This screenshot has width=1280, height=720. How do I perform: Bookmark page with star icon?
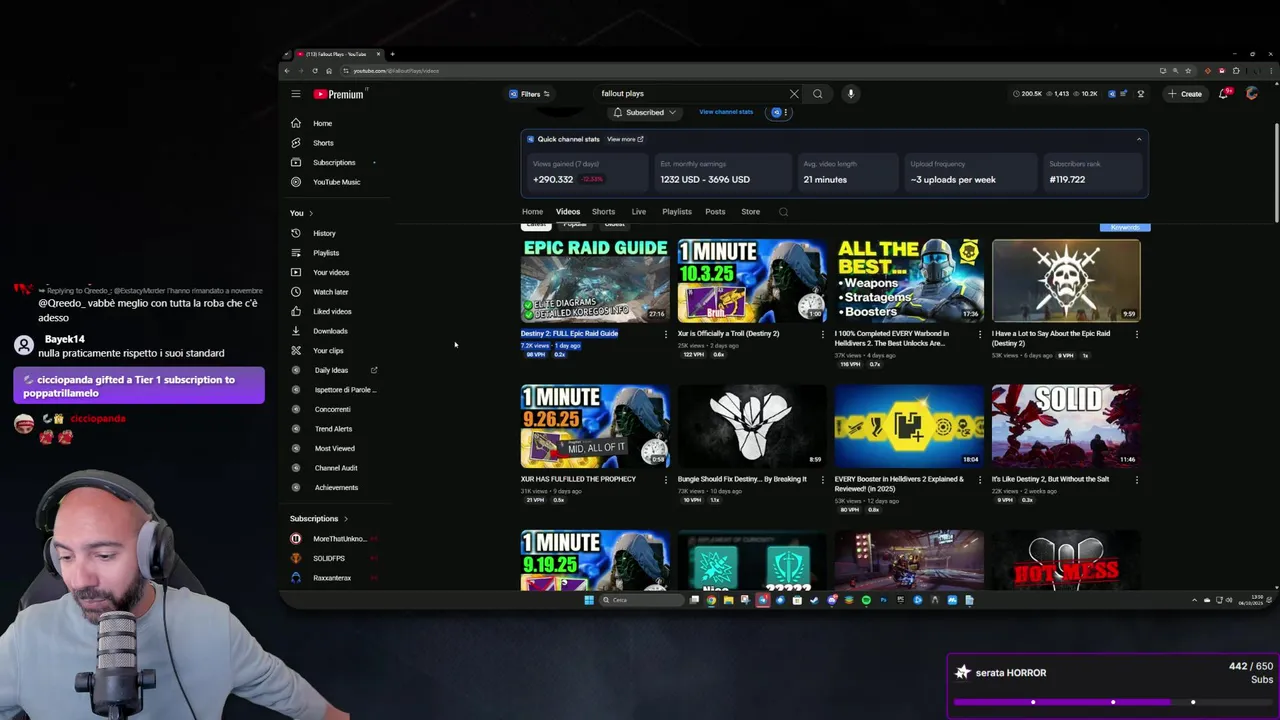click(x=1188, y=71)
